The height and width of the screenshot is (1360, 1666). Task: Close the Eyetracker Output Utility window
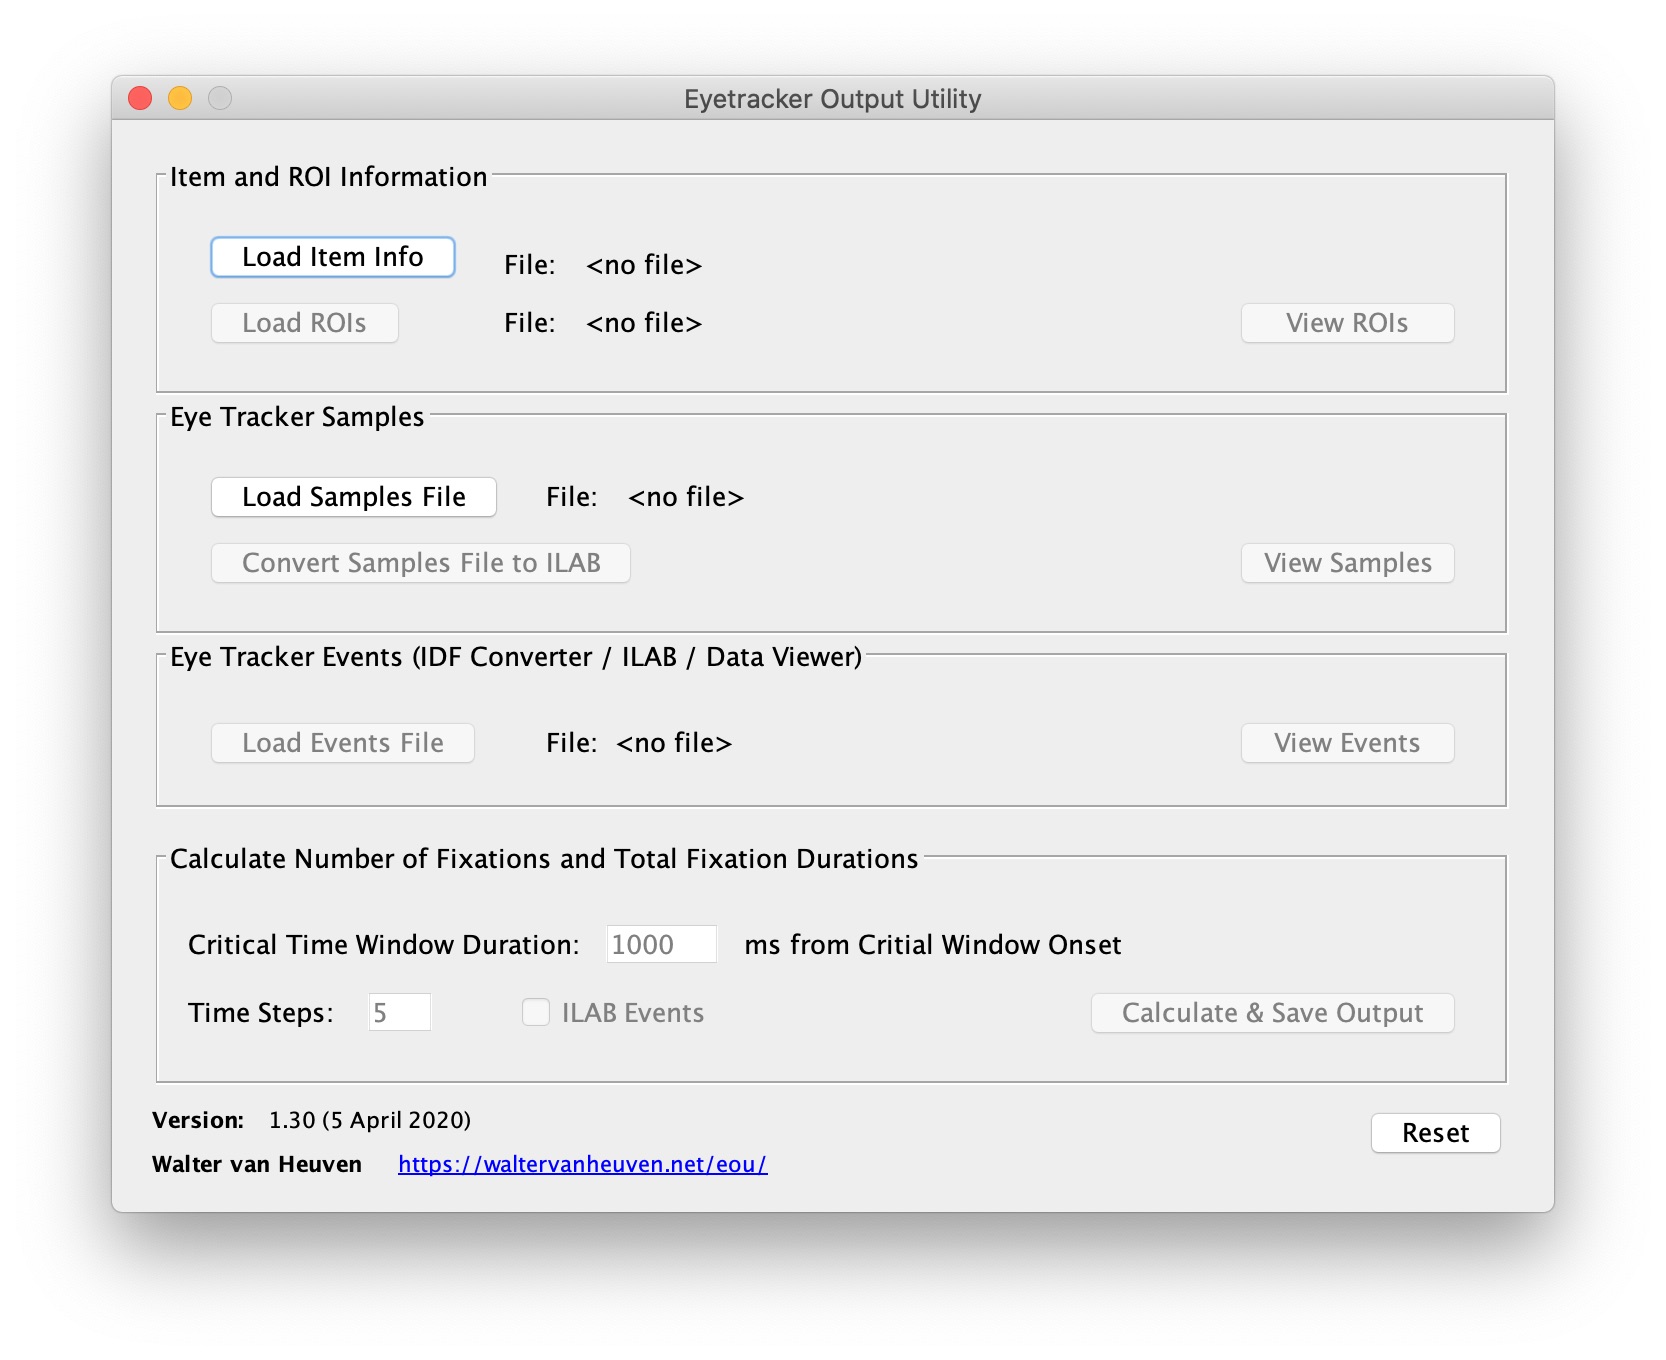[x=140, y=98]
